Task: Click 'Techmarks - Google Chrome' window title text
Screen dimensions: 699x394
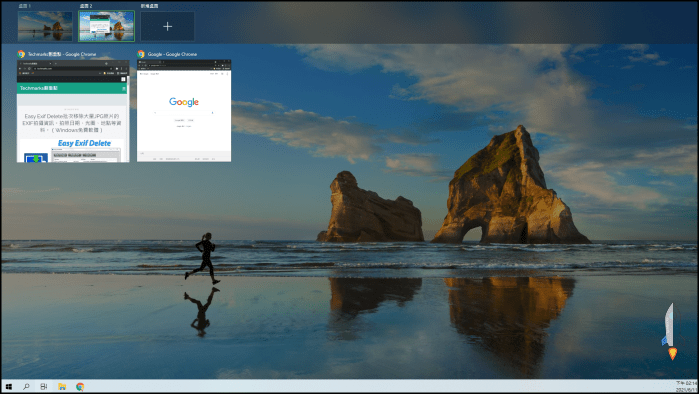Action: tap(62, 54)
